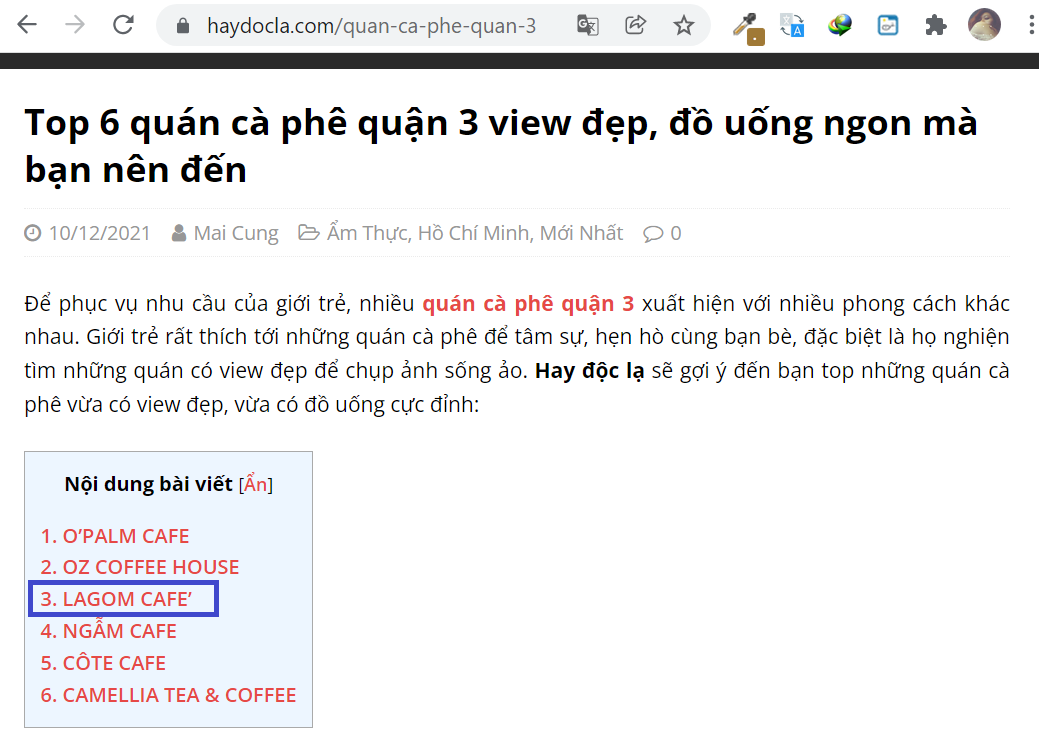Open the Ẩm Thực category link
Viewport: 1039px width, 733px height.
pos(367,233)
